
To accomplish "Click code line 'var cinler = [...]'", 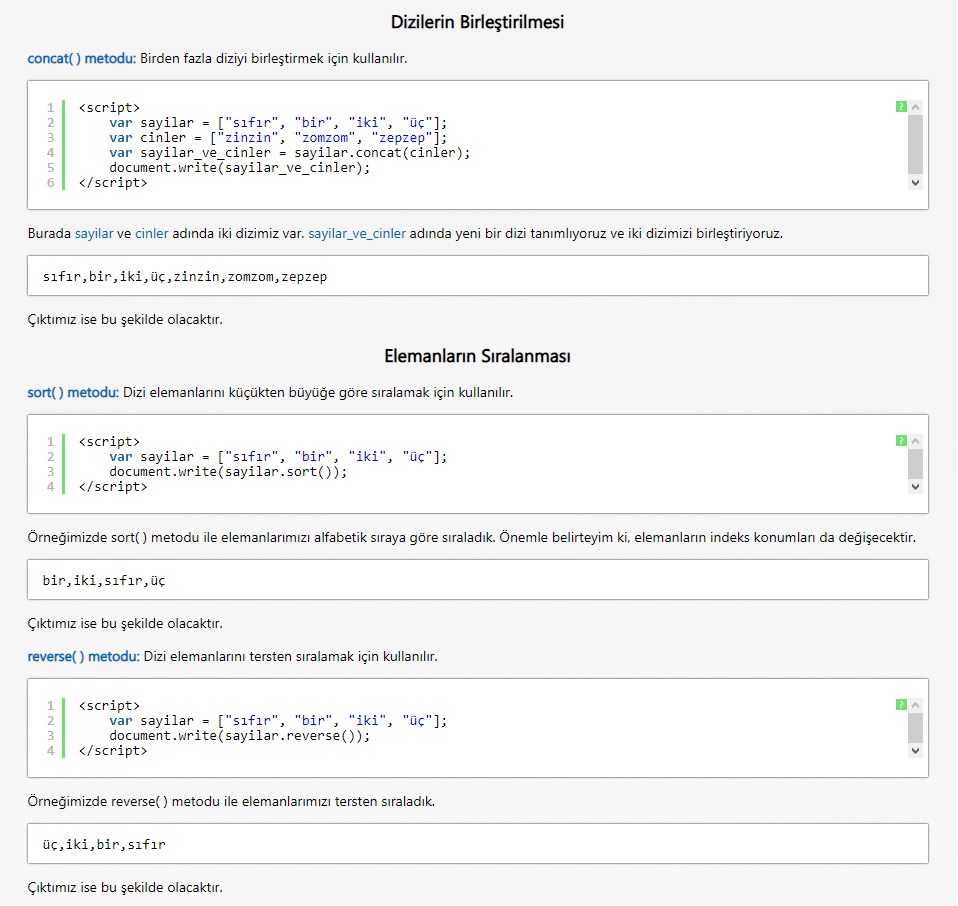I will tap(278, 137).
